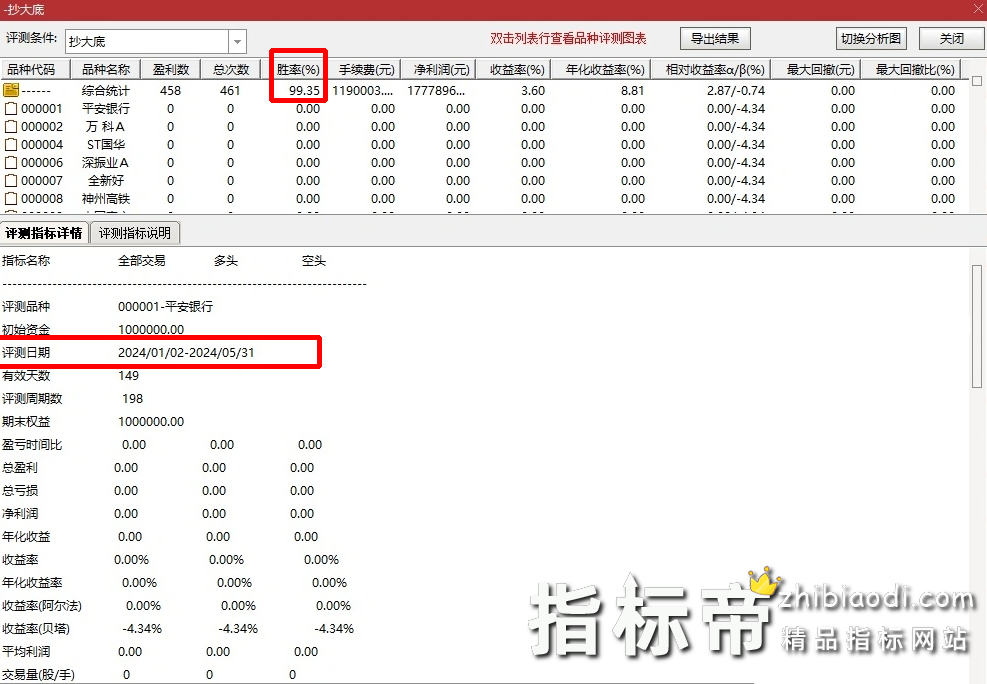This screenshot has height=684, width=987.
Task: Click the 初始资金 value 1000000.00
Action: [151, 329]
